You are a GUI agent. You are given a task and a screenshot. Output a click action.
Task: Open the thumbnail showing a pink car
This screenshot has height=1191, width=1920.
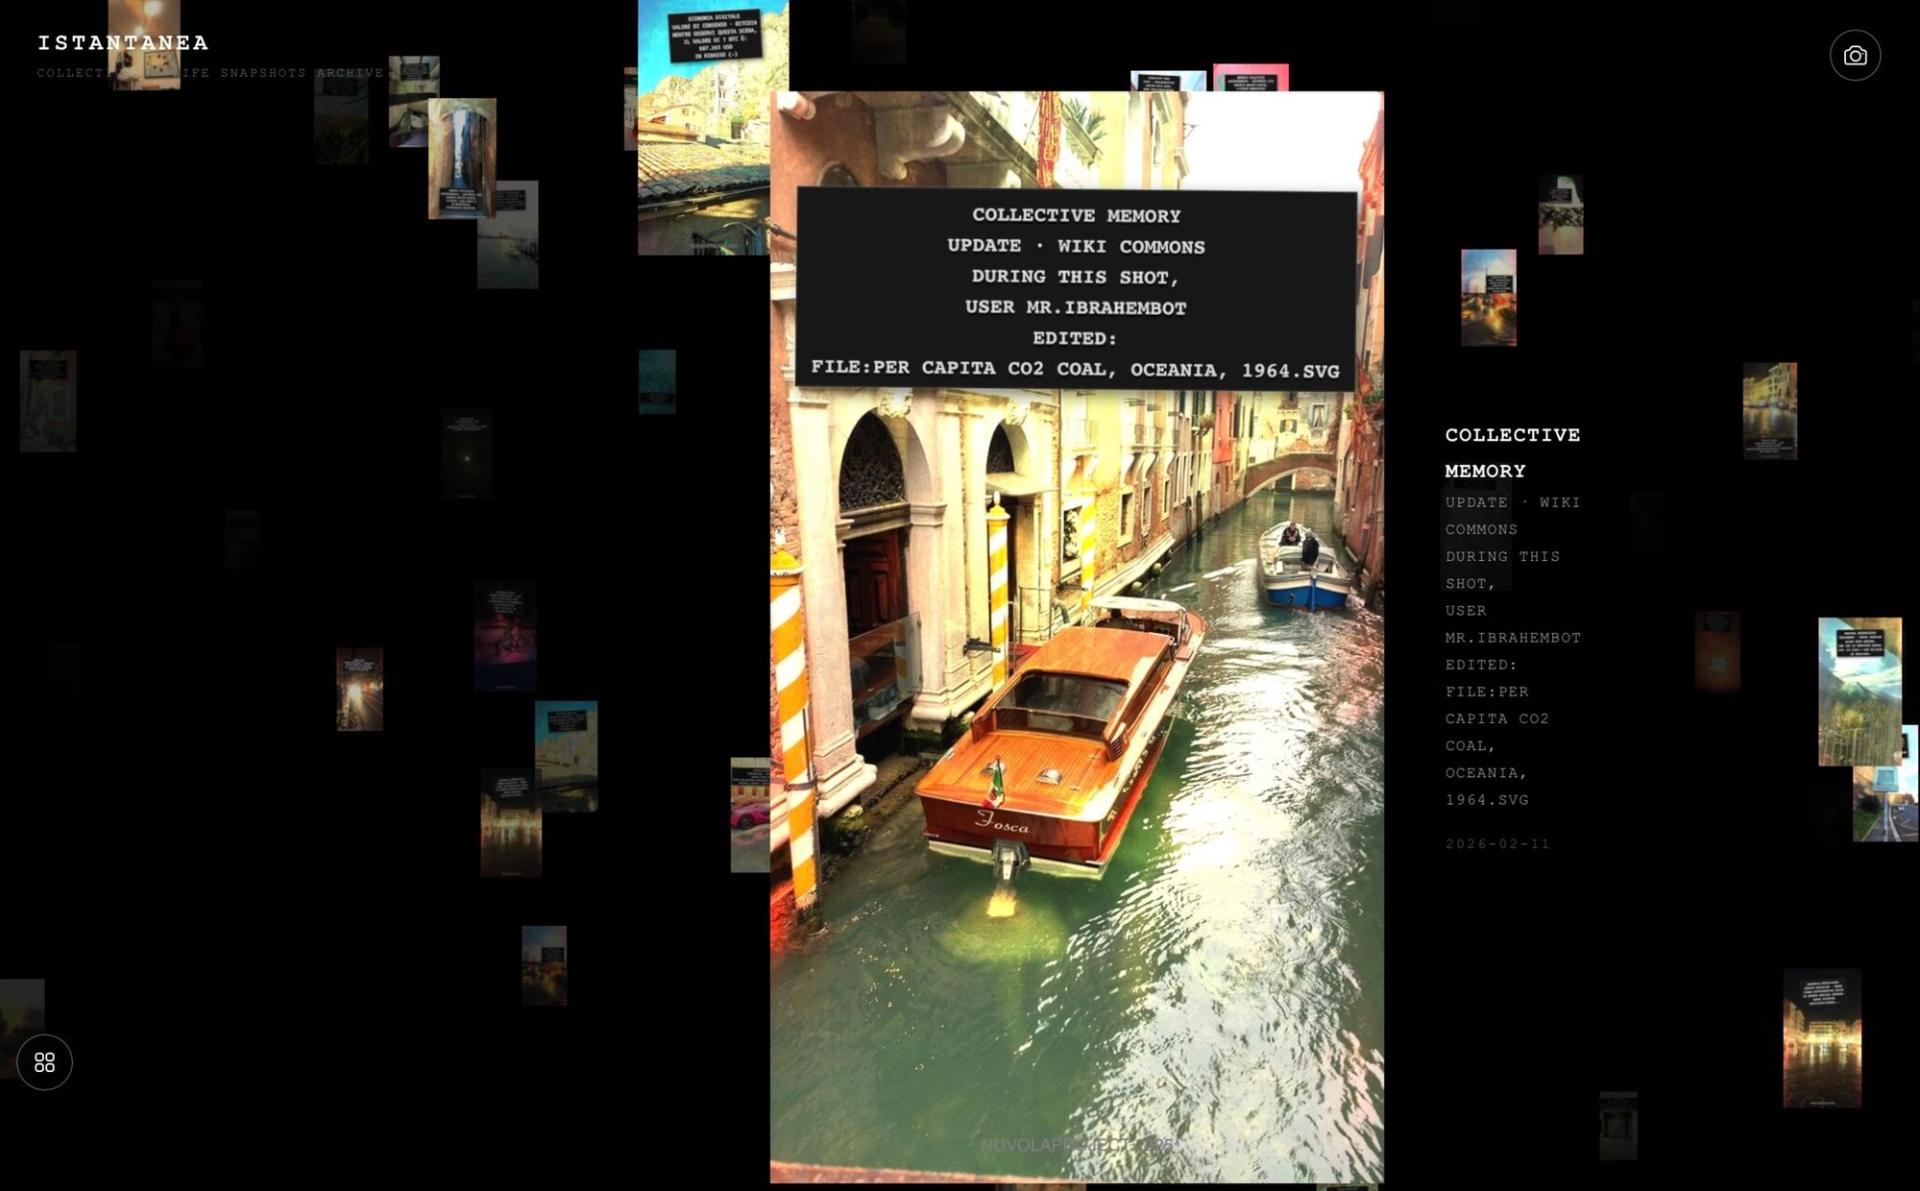(750, 815)
